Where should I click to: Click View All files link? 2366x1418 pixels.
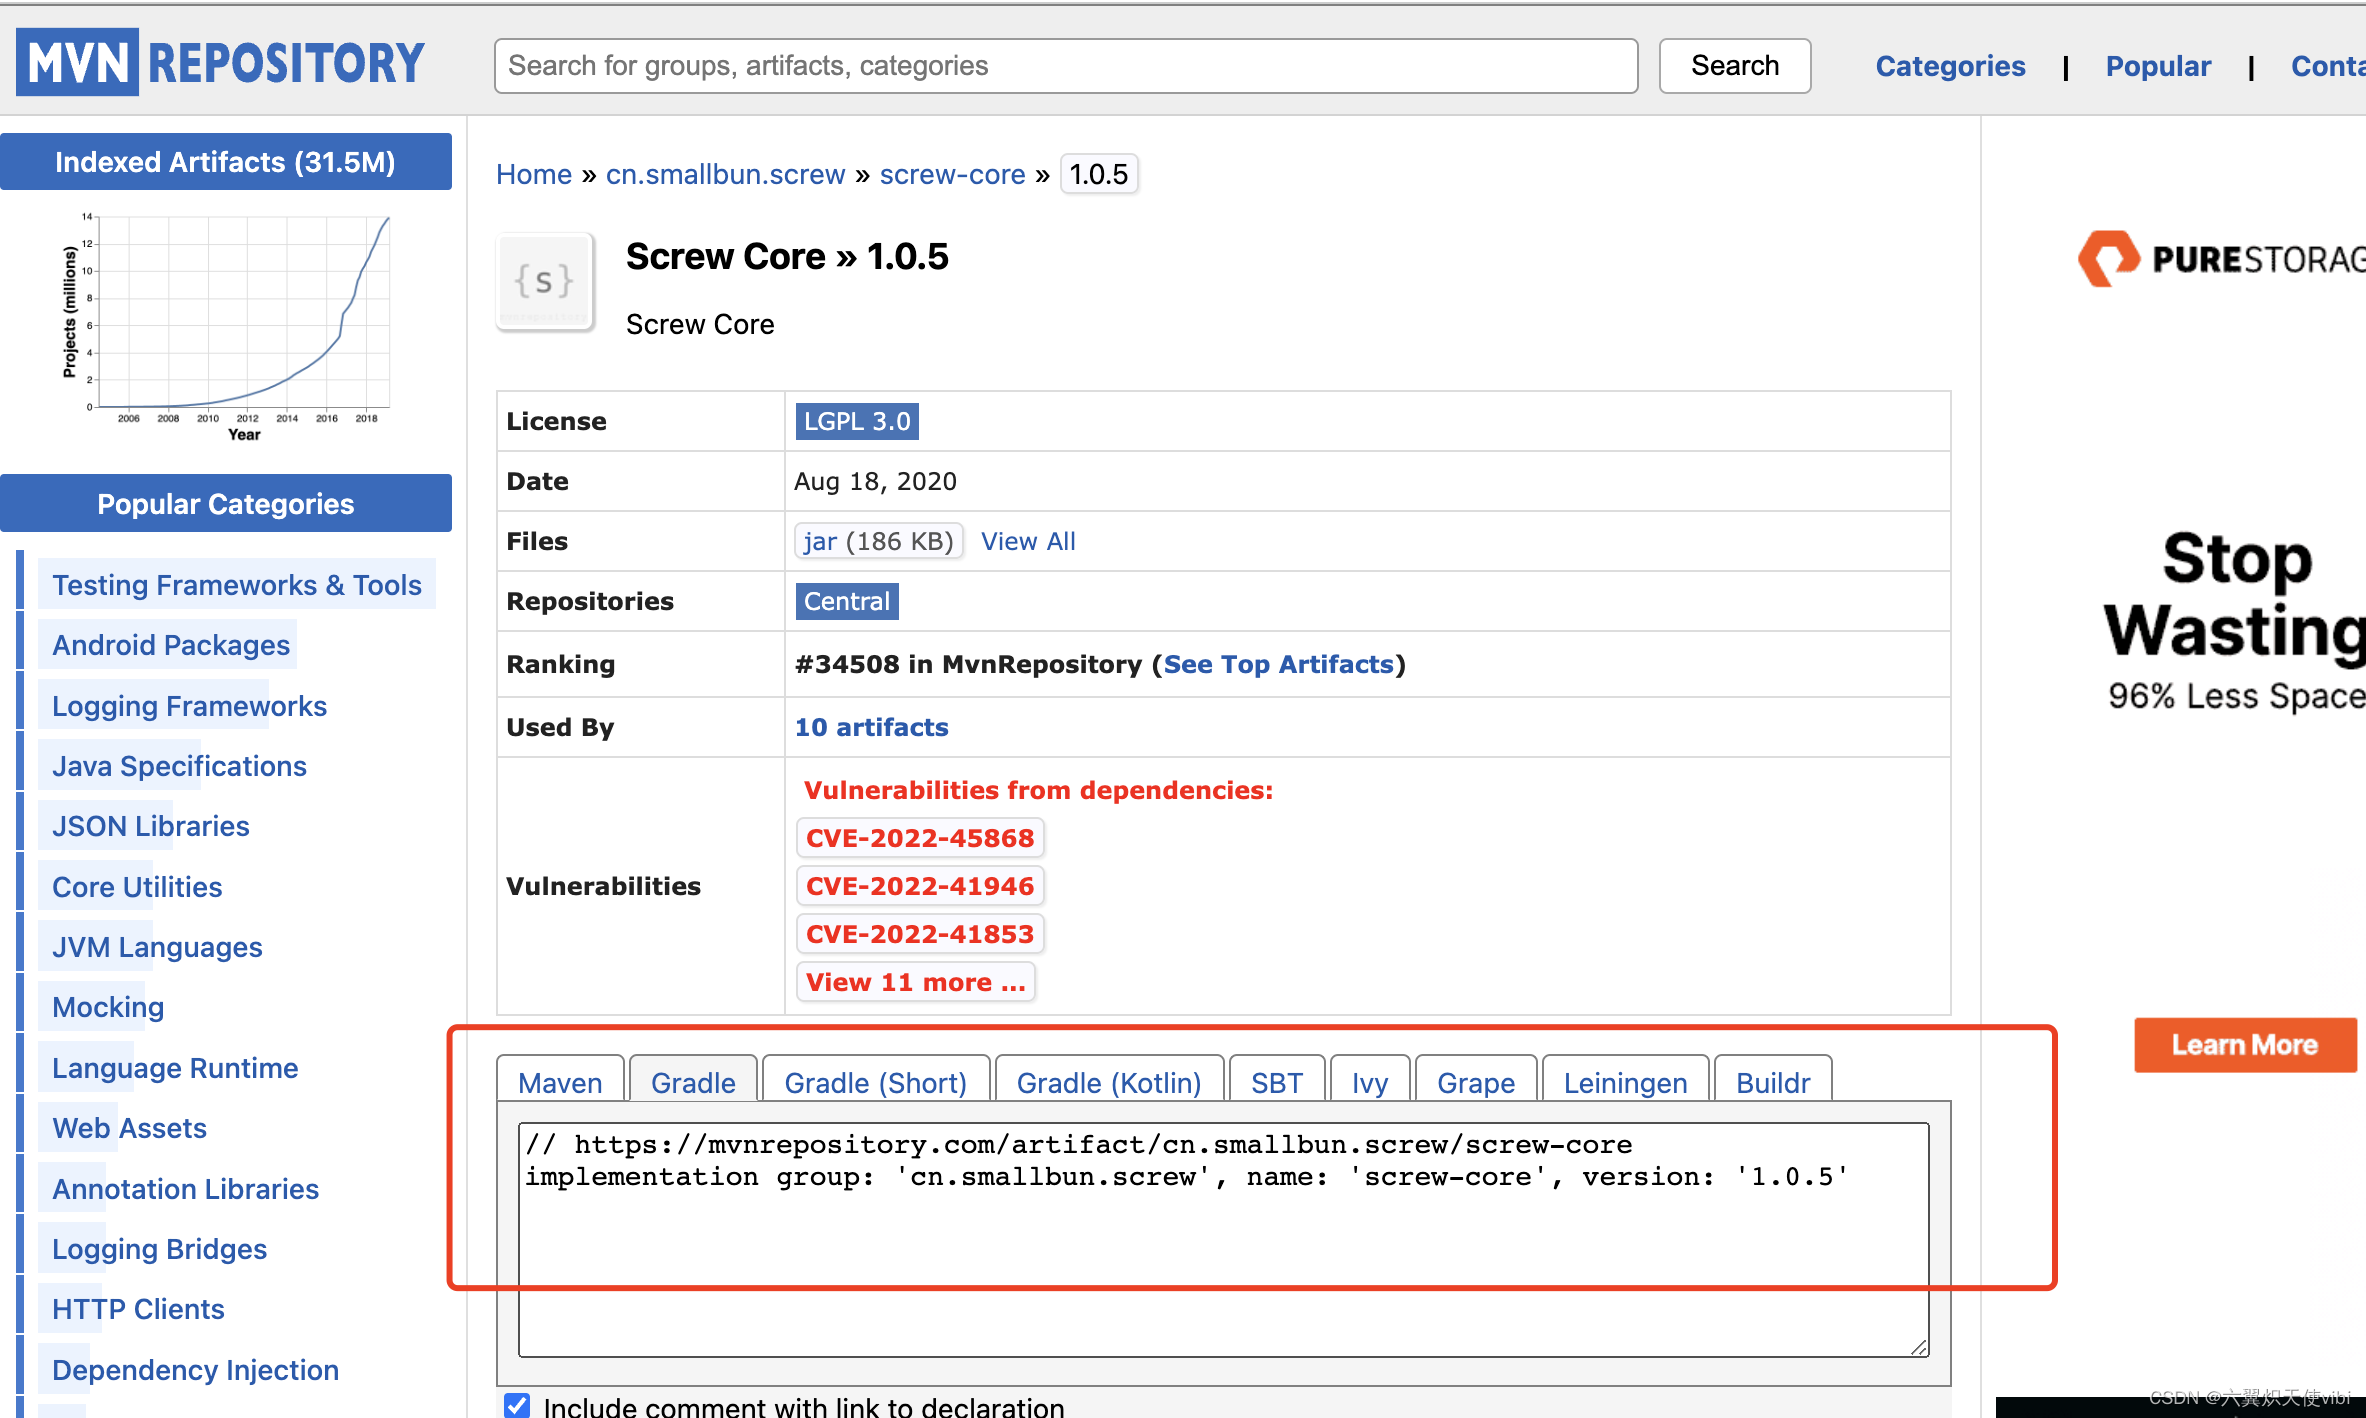[x=1028, y=541]
